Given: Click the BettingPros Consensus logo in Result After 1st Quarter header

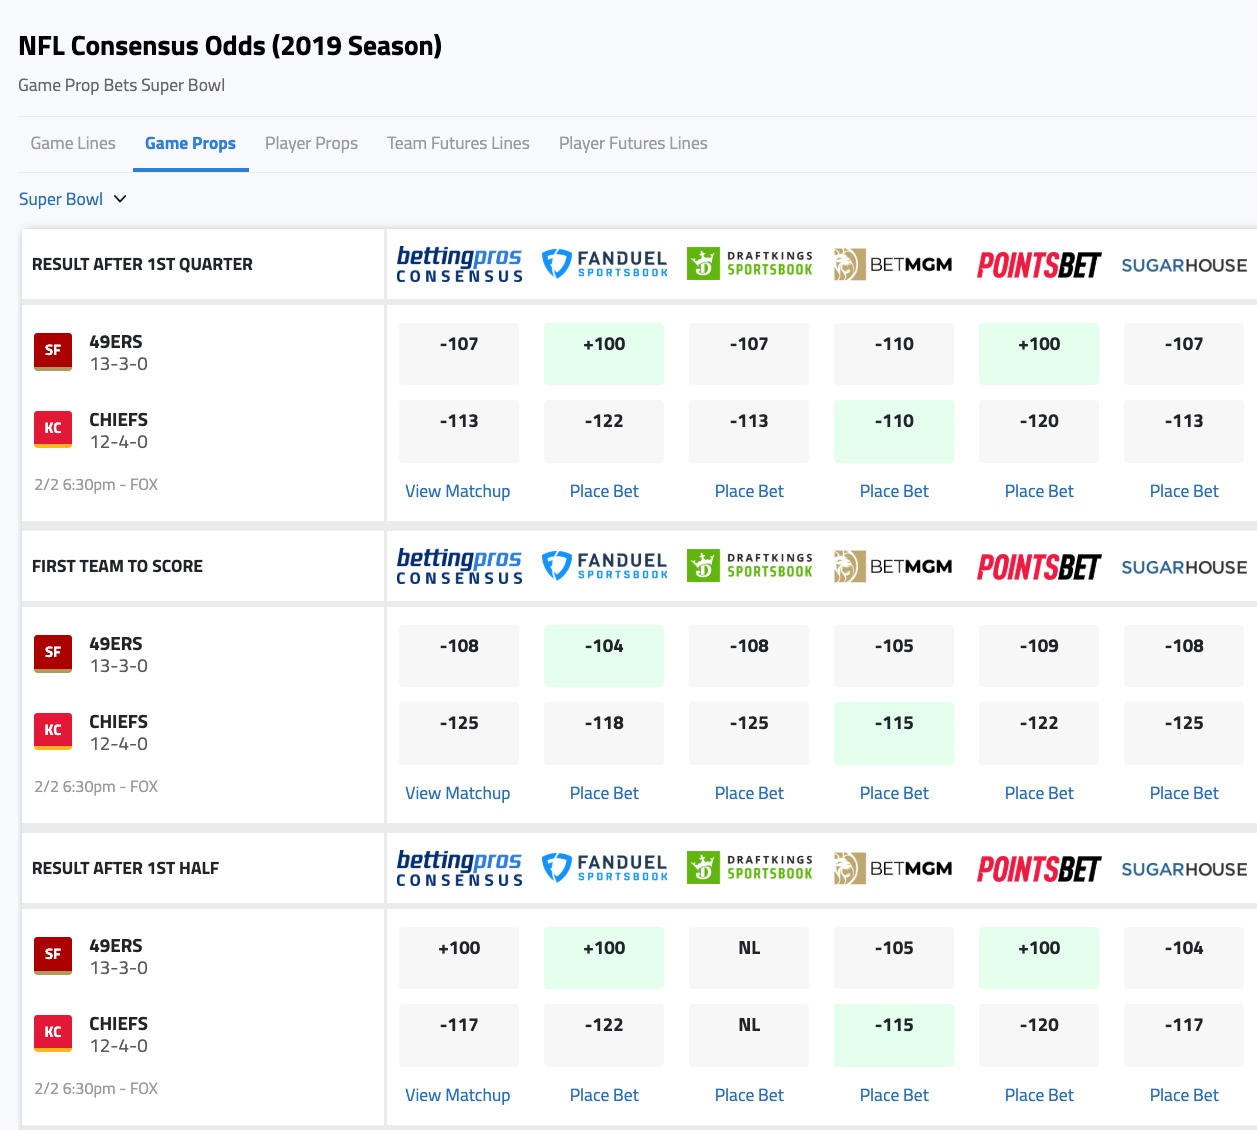Looking at the screenshot, I should point(459,264).
